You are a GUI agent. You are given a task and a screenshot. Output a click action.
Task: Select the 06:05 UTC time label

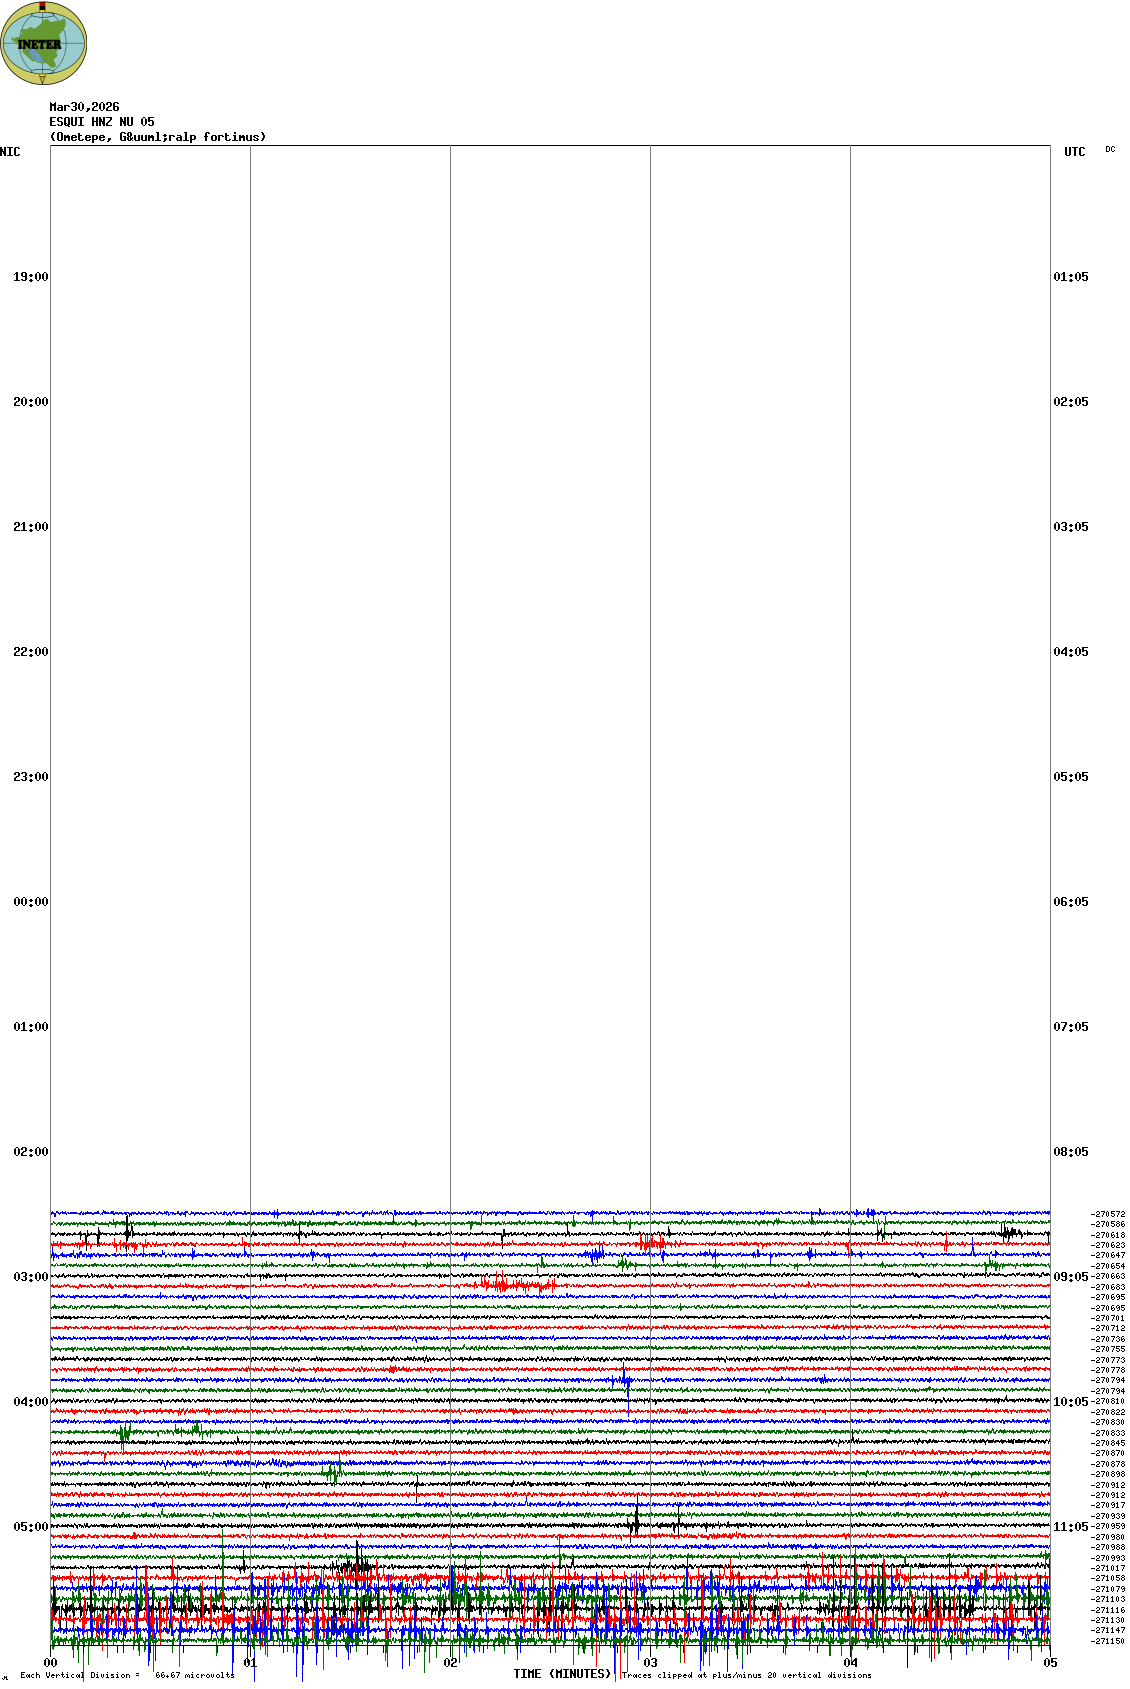(1071, 902)
